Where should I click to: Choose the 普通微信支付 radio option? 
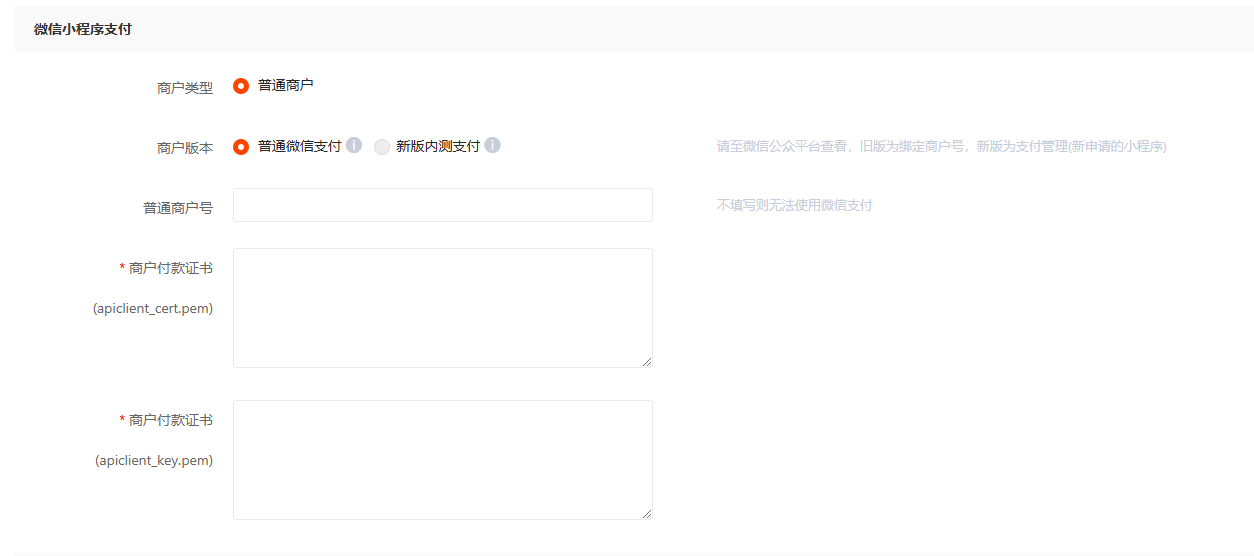pyautogui.click(x=241, y=147)
